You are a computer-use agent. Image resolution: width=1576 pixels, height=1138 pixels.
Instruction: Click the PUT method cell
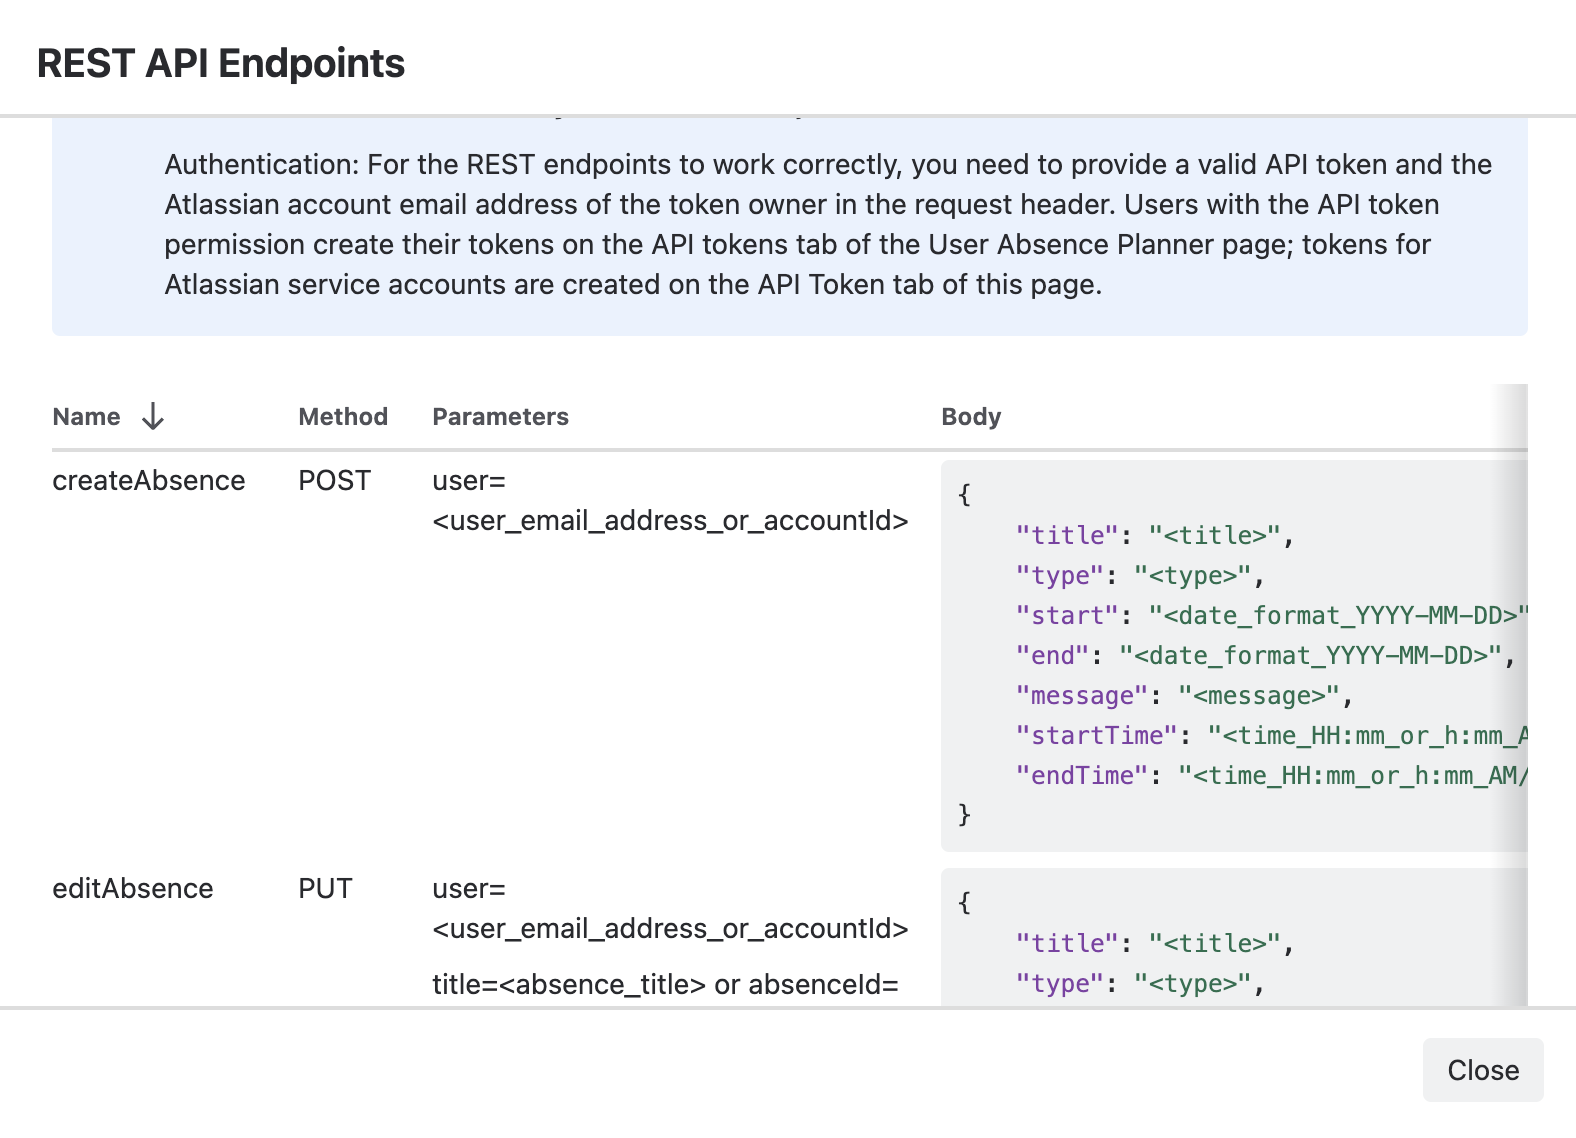[325, 888]
